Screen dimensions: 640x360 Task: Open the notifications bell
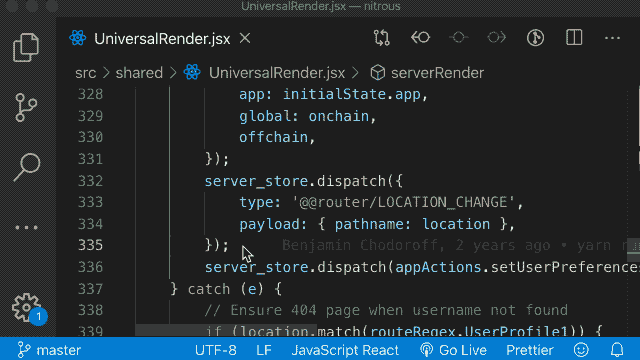[617, 350]
